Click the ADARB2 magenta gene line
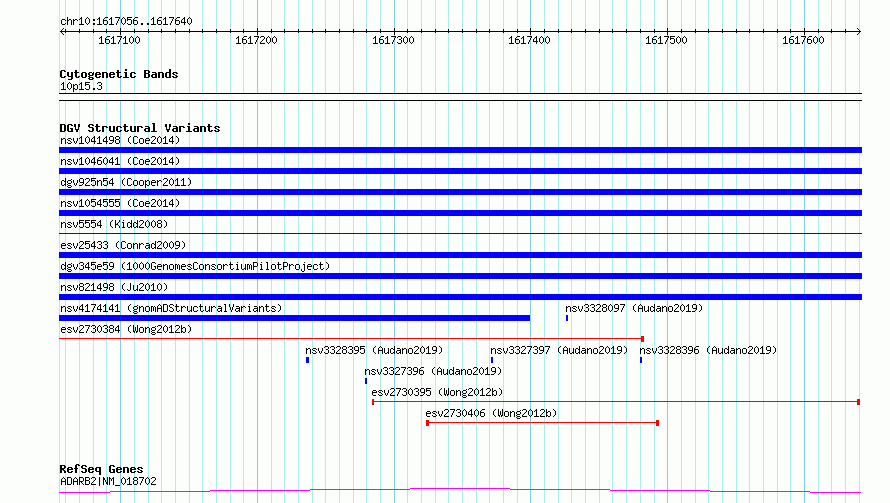Image resolution: width=890 pixels, height=503 pixels. [x=460, y=491]
